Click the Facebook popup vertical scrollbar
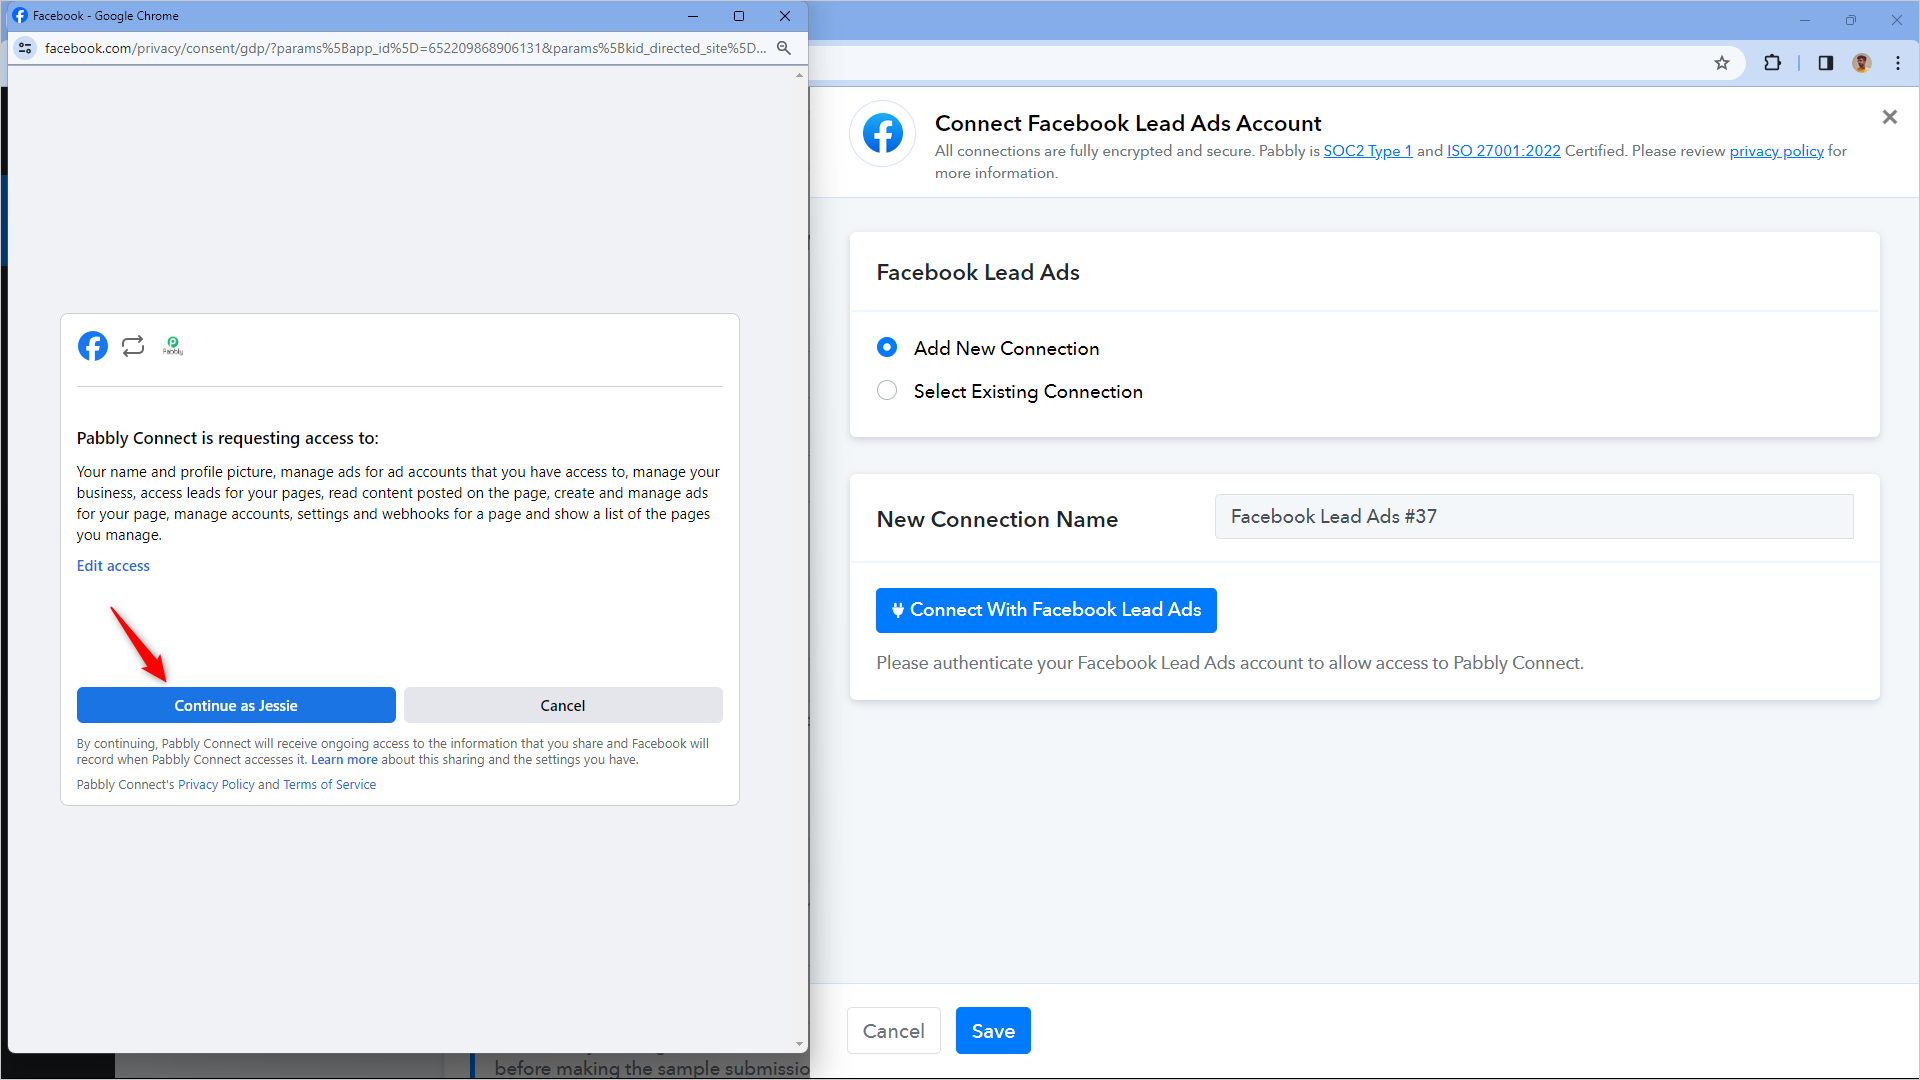1920x1080 pixels. (799, 560)
